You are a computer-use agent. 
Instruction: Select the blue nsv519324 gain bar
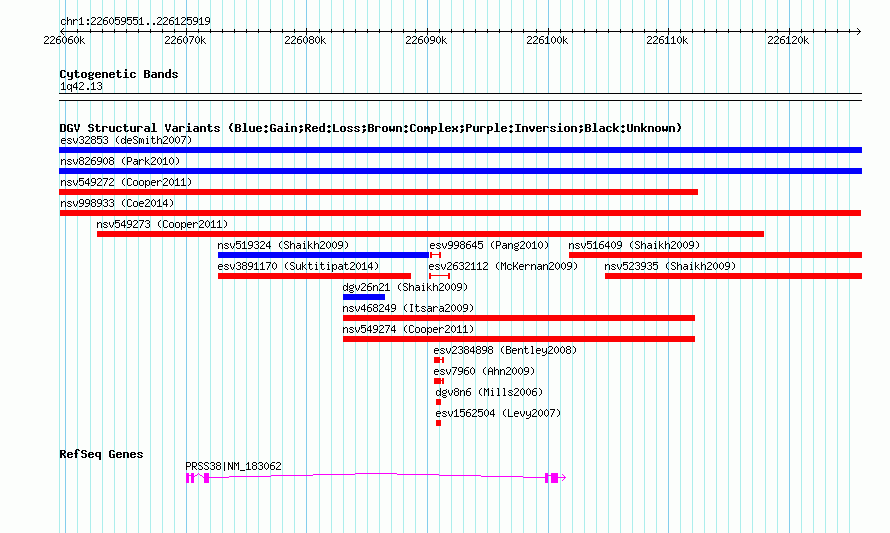(x=324, y=255)
